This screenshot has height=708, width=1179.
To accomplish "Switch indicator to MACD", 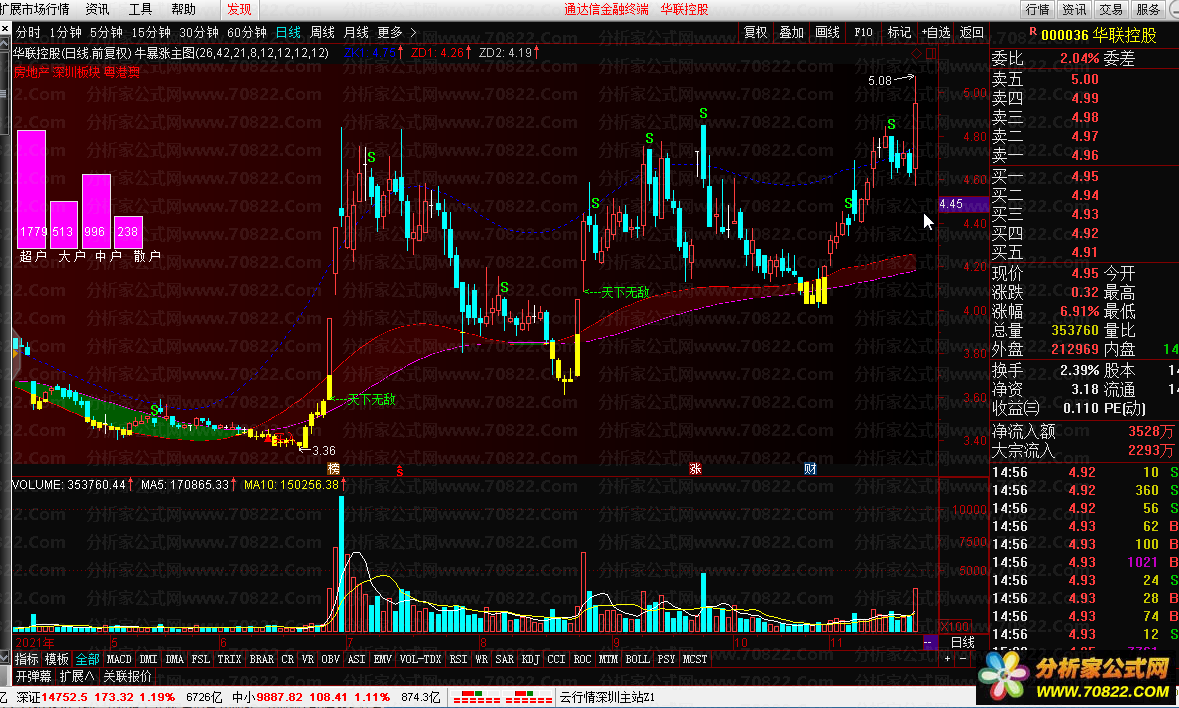I will [119, 659].
